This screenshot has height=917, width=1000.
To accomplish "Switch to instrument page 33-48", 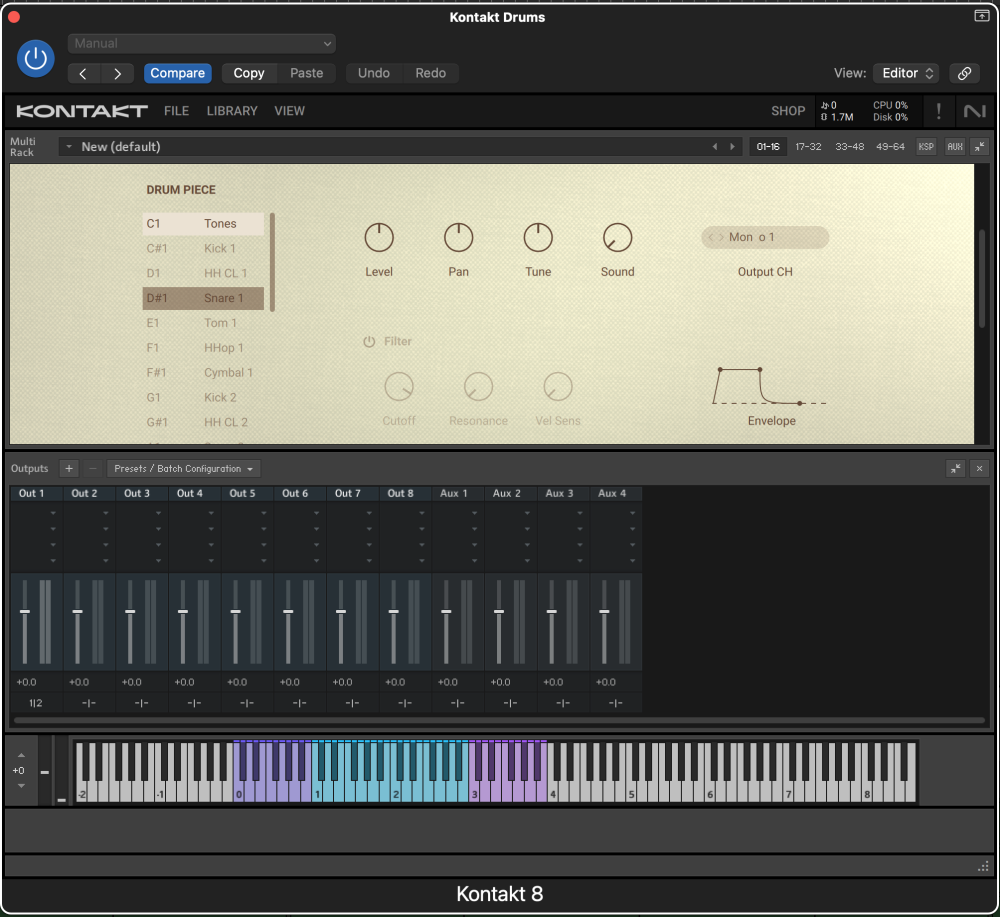I will pyautogui.click(x=849, y=147).
